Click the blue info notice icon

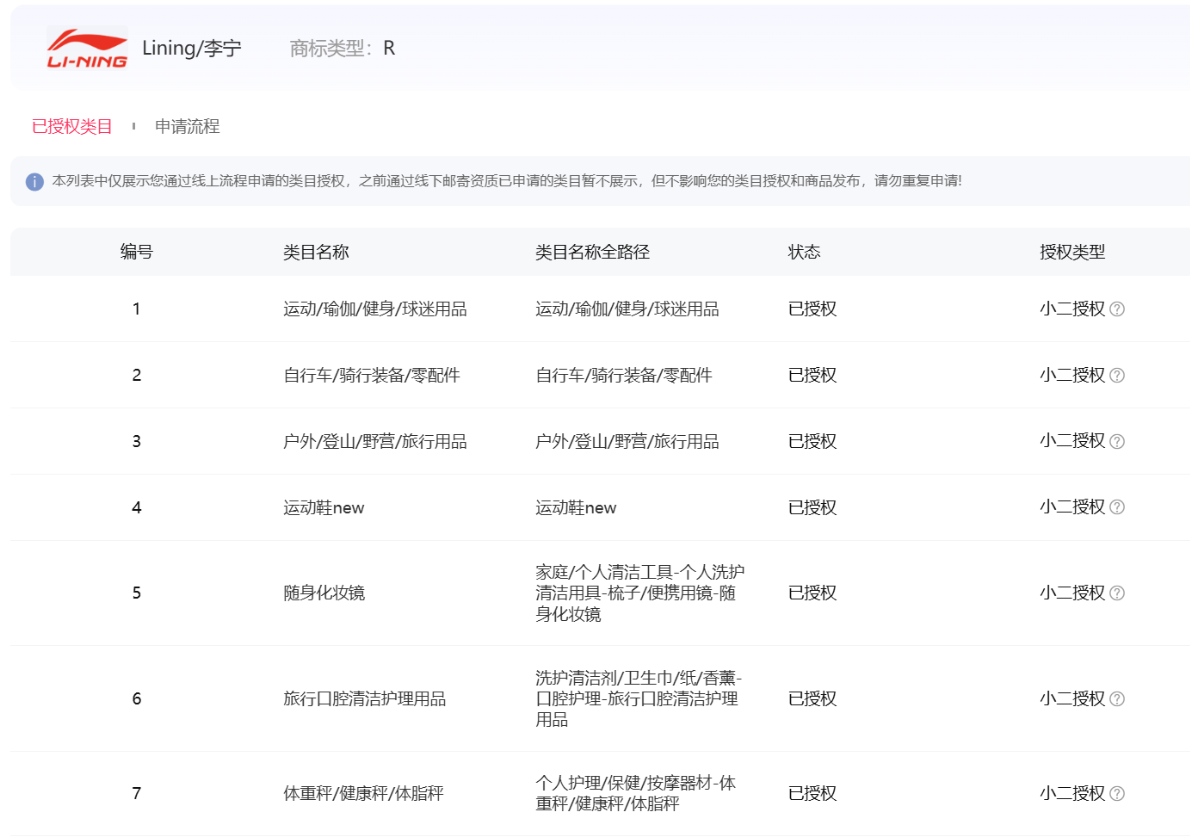35,182
